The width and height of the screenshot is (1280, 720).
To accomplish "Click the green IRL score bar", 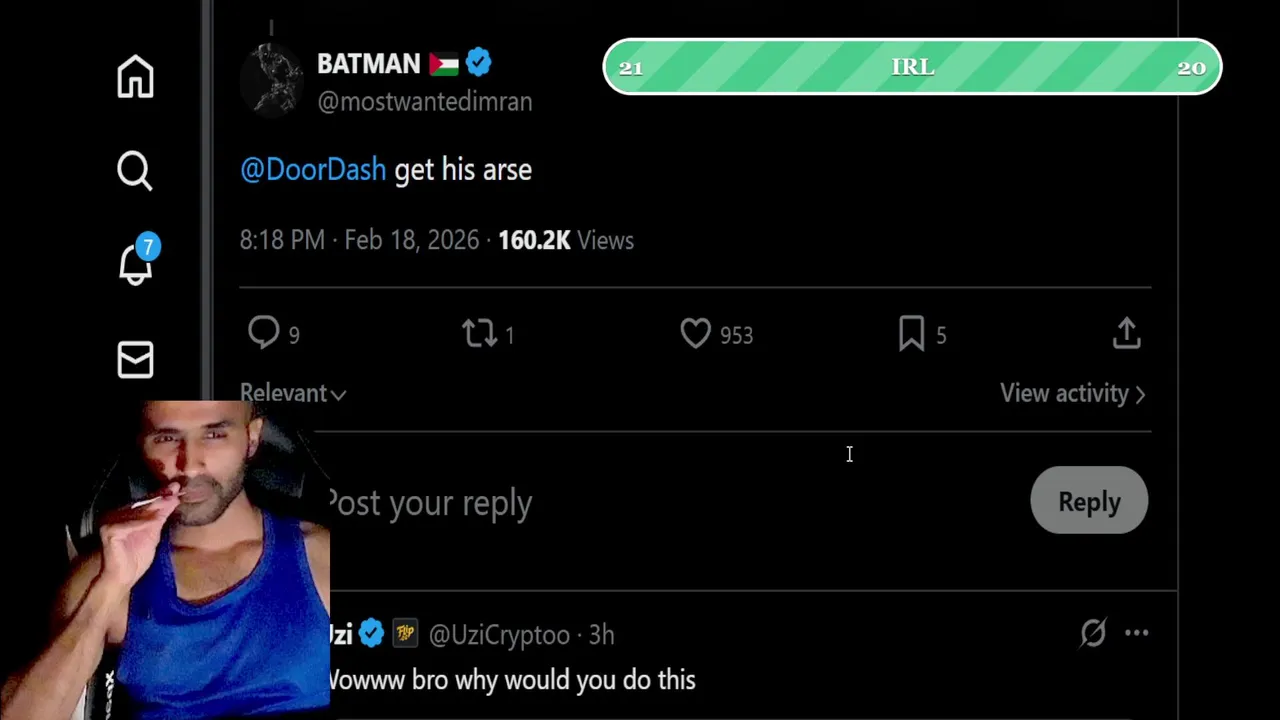I will click(912, 67).
